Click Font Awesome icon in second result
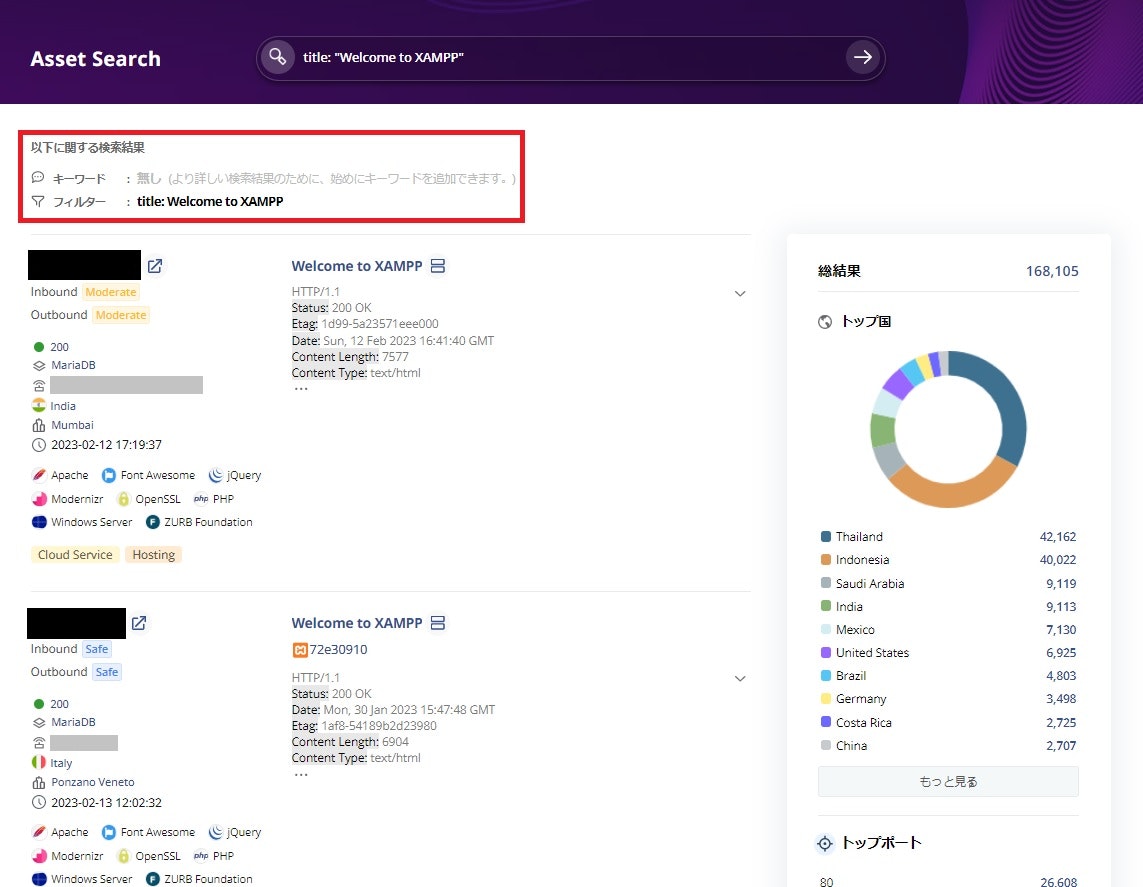Viewport: 1143px width, 887px height. pyautogui.click(x=109, y=832)
